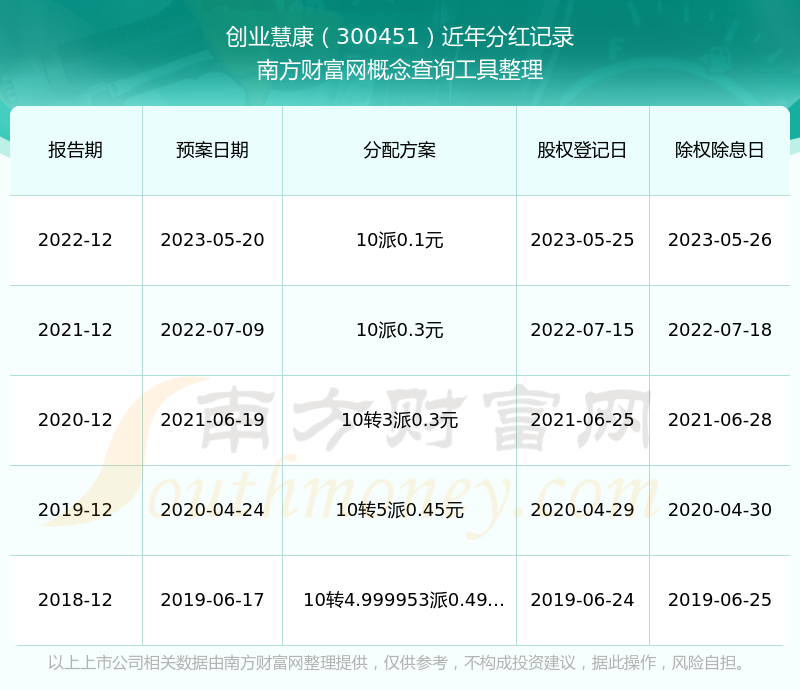Click the 股权登记日 column header
The height and width of the screenshot is (690, 800).
[x=582, y=150]
